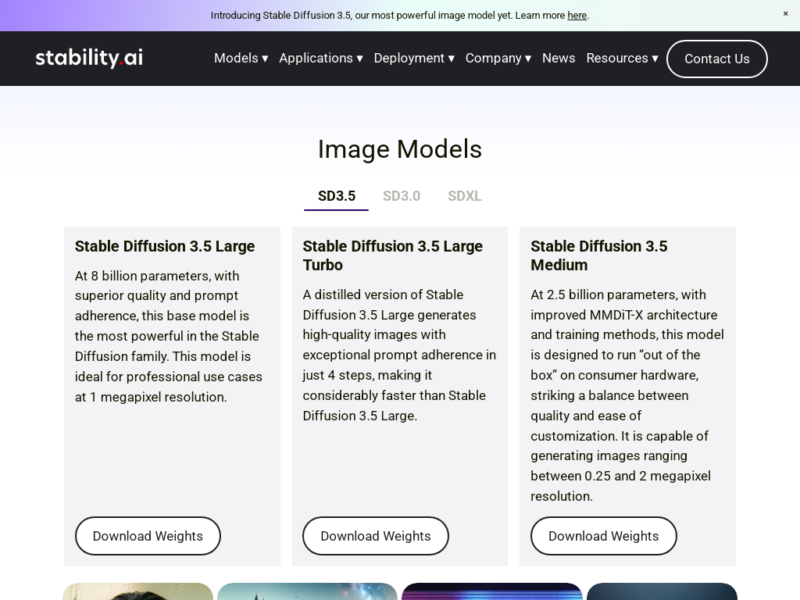Click the 'At 2.5 billion parameters' description
The image size is (800, 600).
[627, 395]
